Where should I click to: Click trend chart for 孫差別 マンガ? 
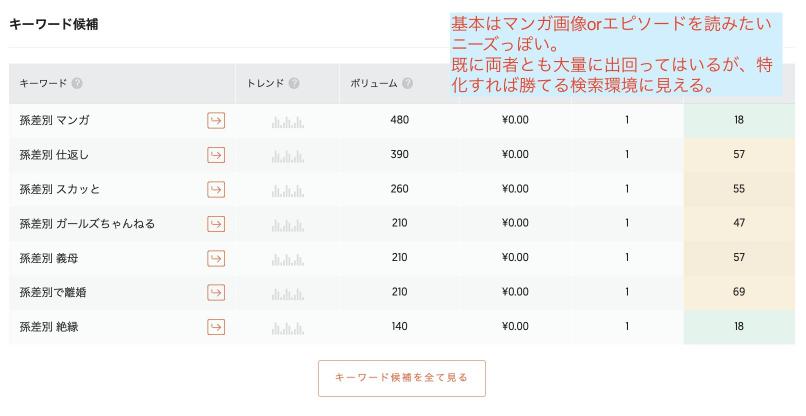(288, 122)
